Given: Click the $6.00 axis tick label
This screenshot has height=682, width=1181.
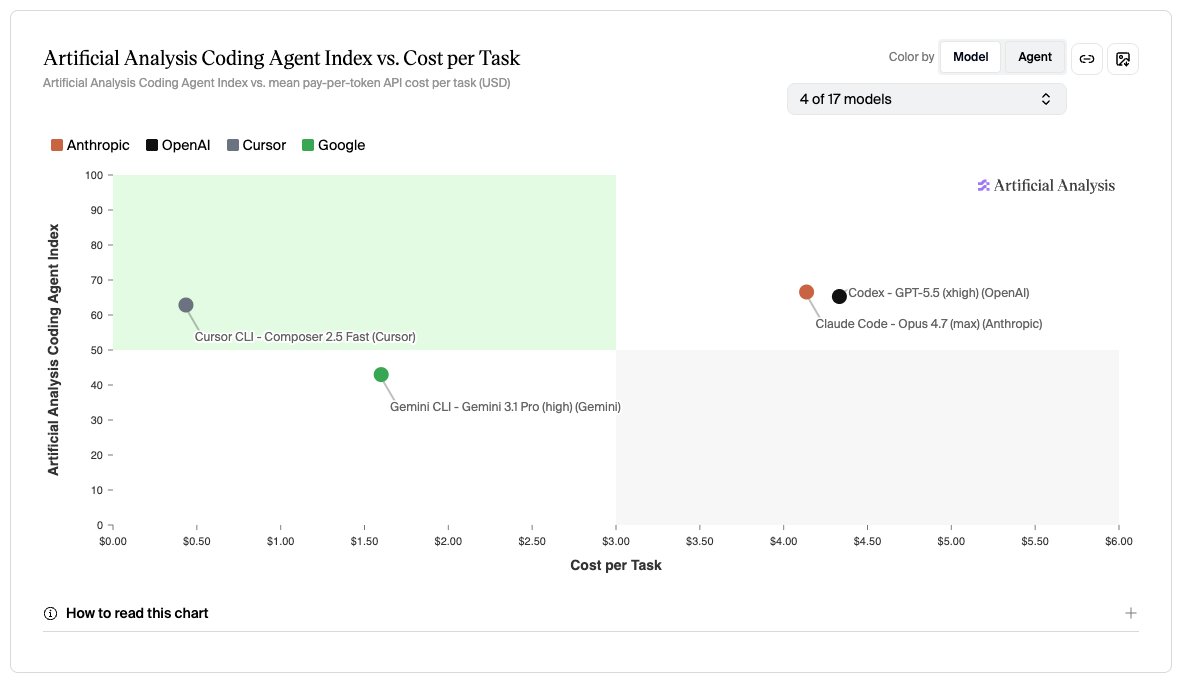Looking at the screenshot, I should (1118, 541).
